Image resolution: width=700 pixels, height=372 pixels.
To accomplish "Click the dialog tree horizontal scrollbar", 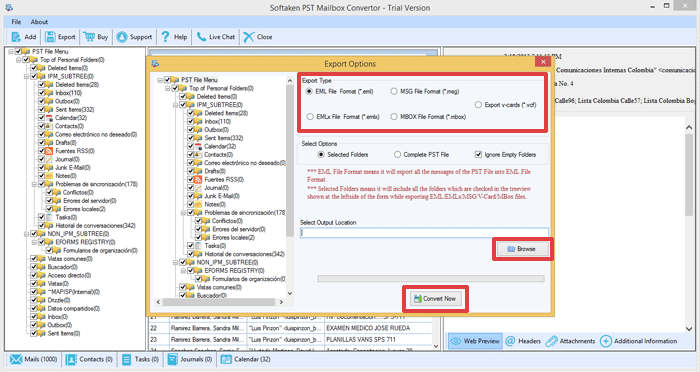I will [219, 302].
